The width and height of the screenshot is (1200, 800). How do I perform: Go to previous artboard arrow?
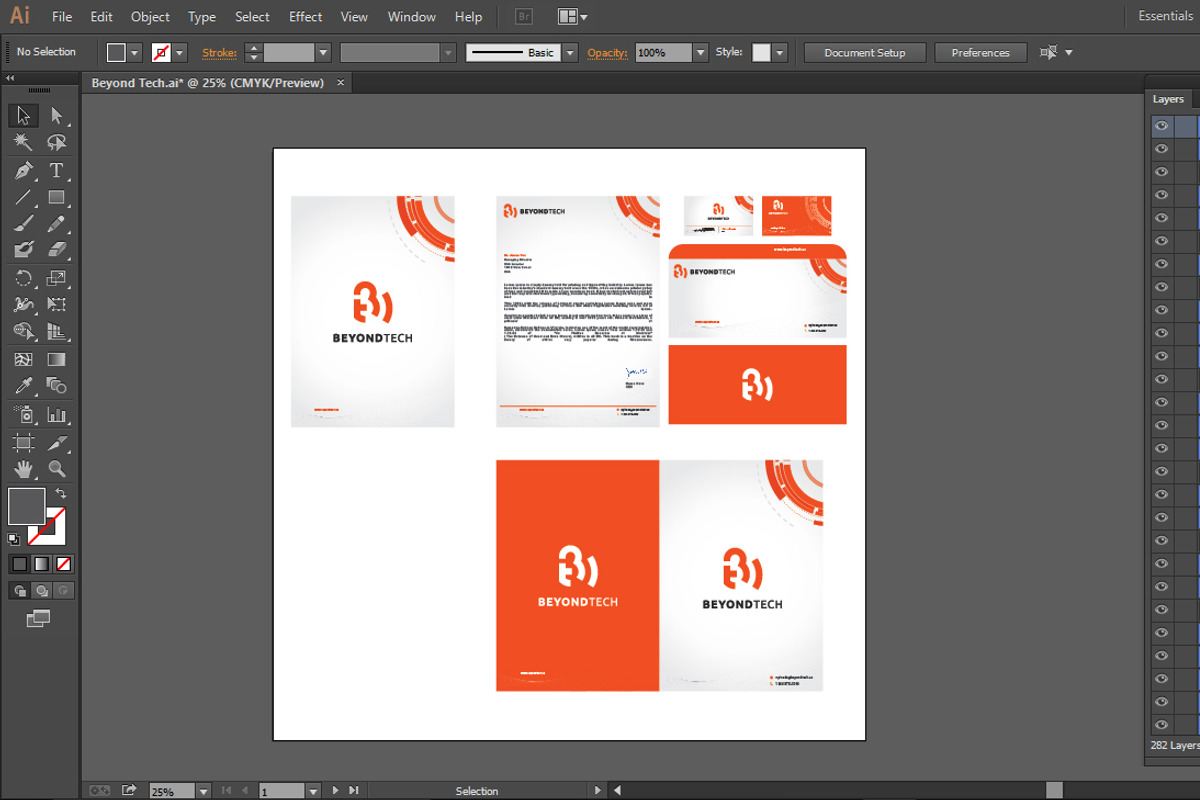pyautogui.click(x=243, y=791)
